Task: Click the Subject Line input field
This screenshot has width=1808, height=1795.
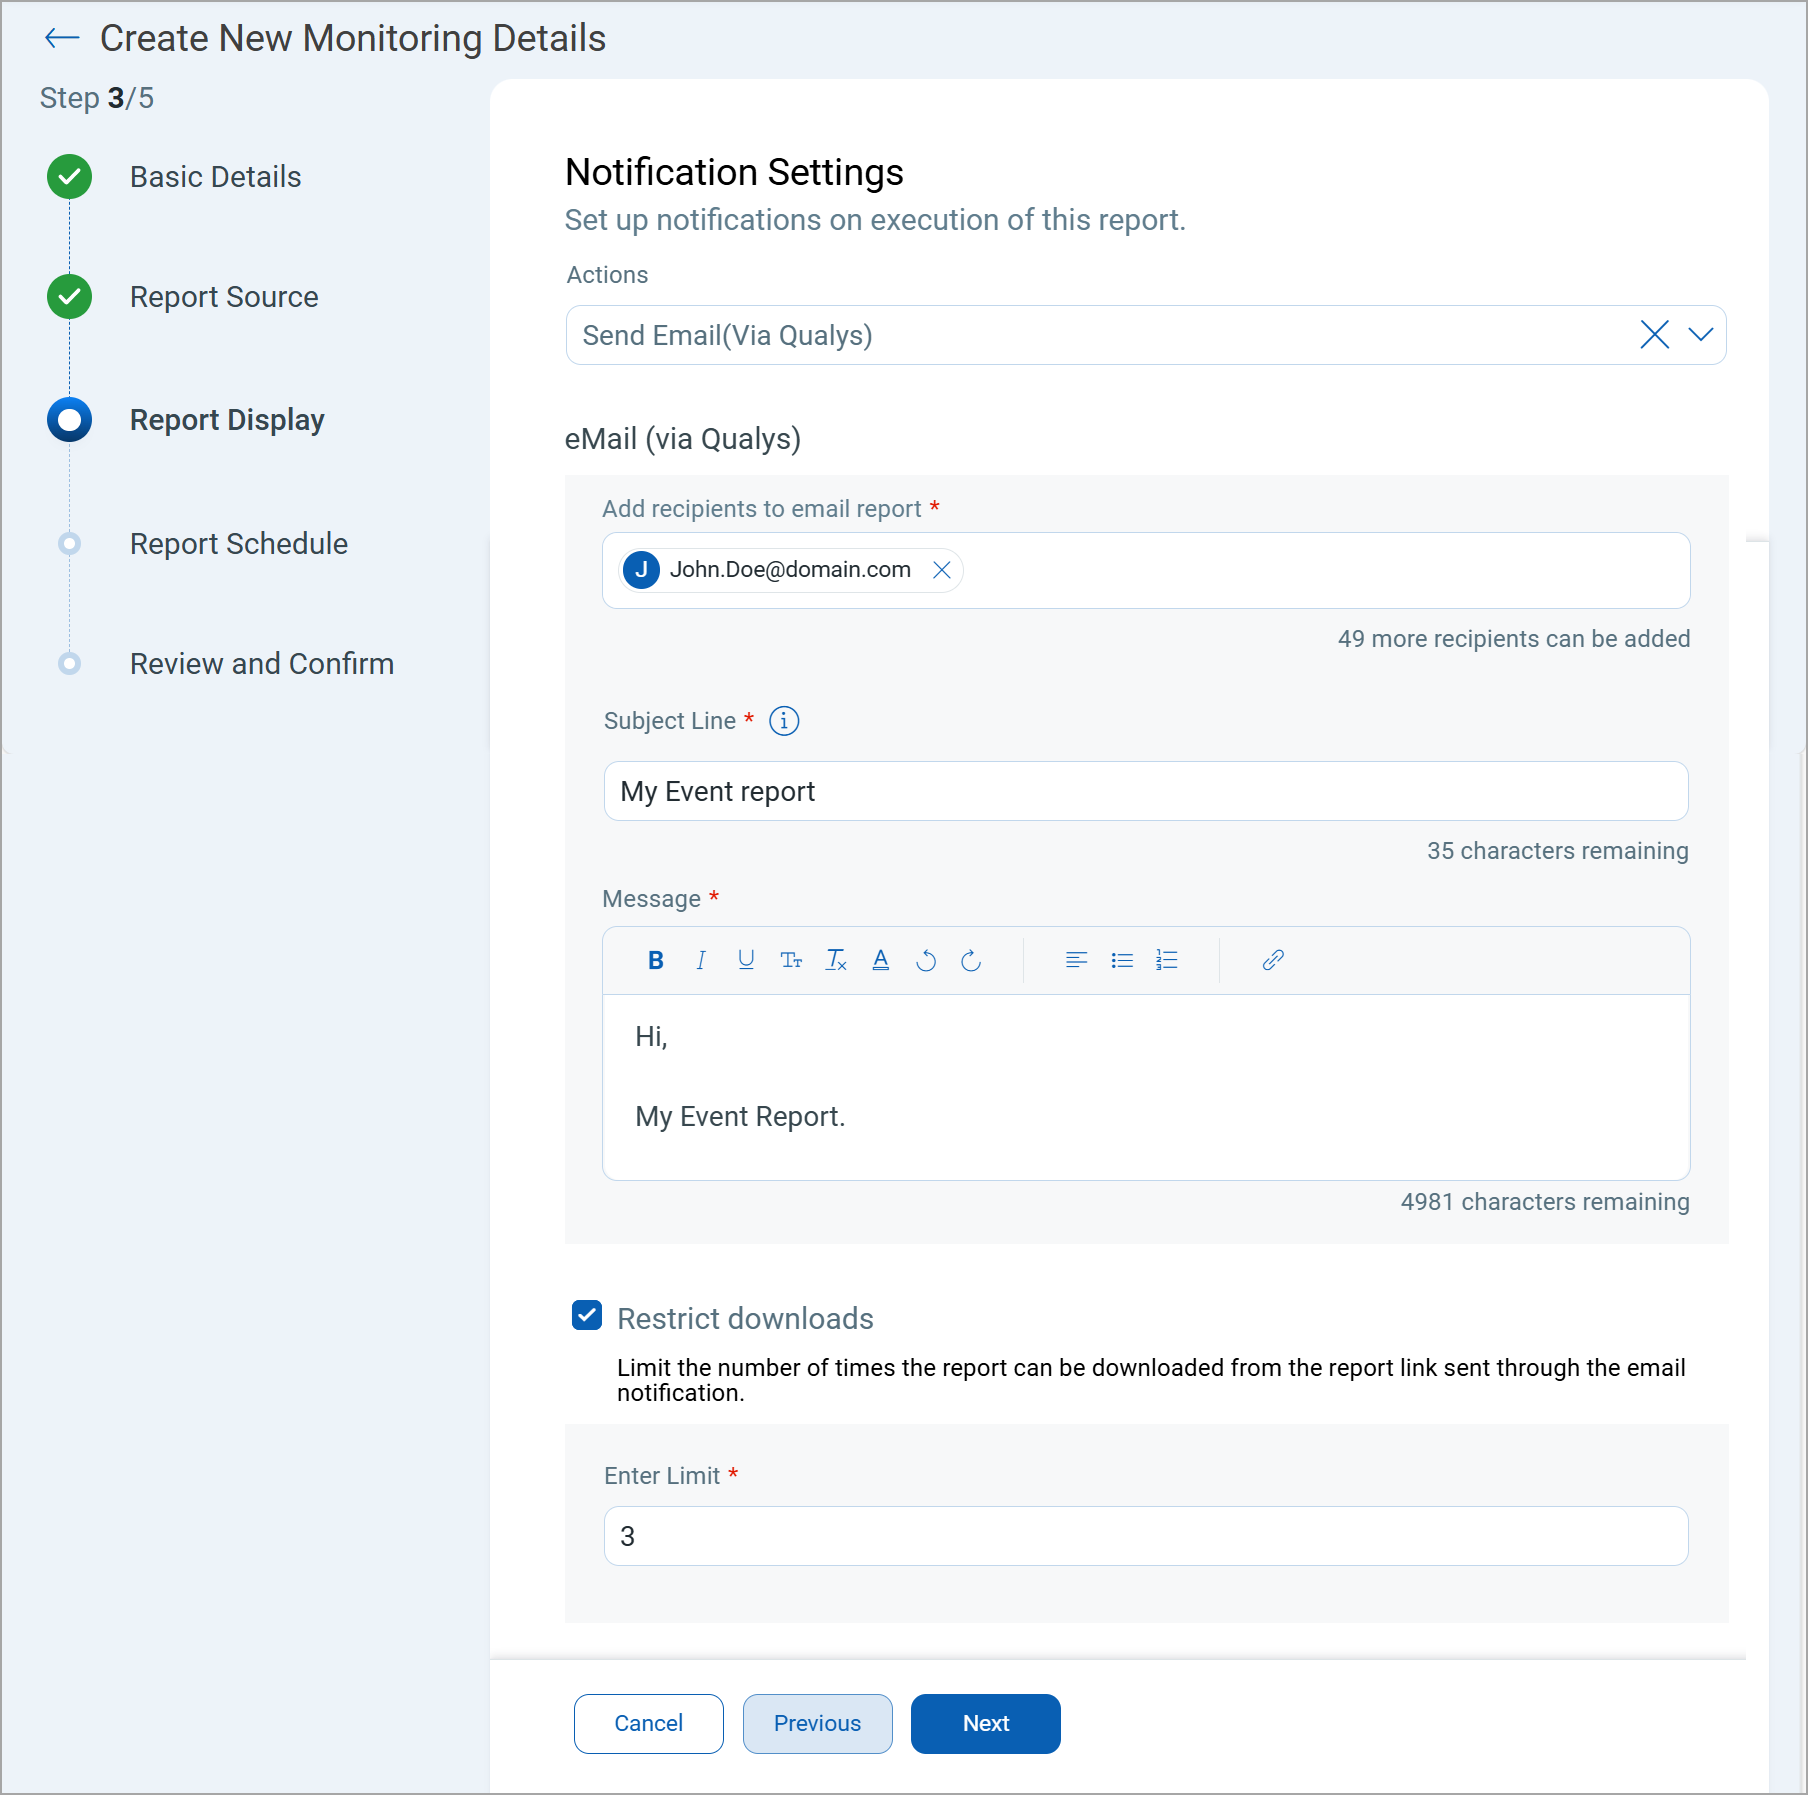Action: pyautogui.click(x=1145, y=791)
